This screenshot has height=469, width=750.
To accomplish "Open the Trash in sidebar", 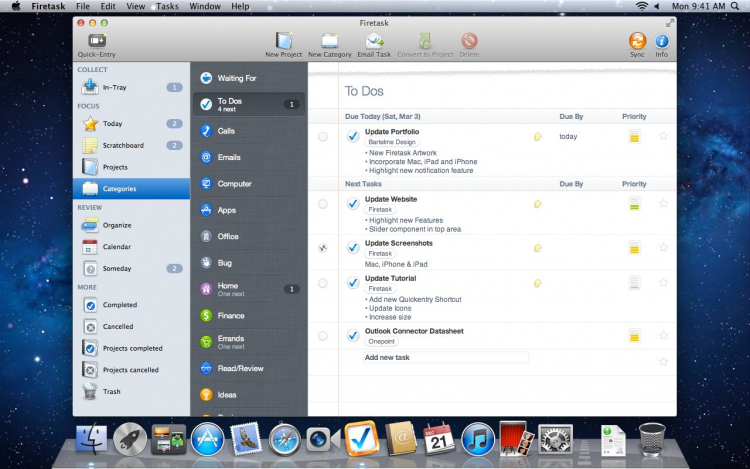I will click(132, 392).
